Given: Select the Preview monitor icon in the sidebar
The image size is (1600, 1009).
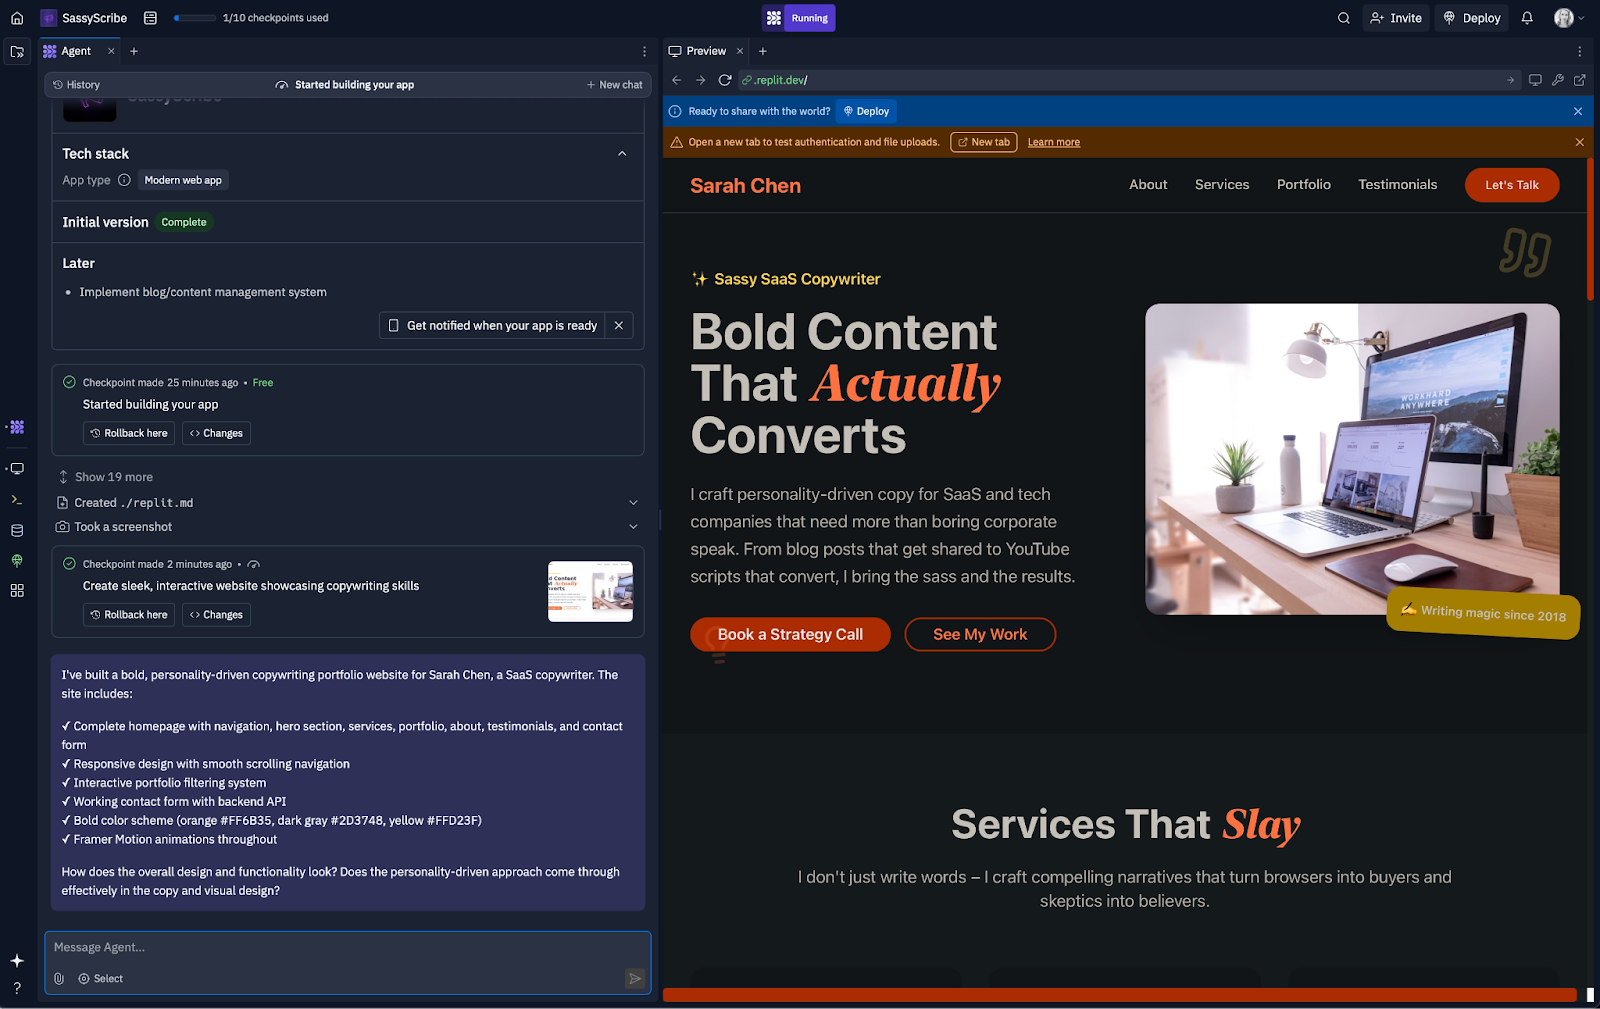Looking at the screenshot, I should 16,468.
